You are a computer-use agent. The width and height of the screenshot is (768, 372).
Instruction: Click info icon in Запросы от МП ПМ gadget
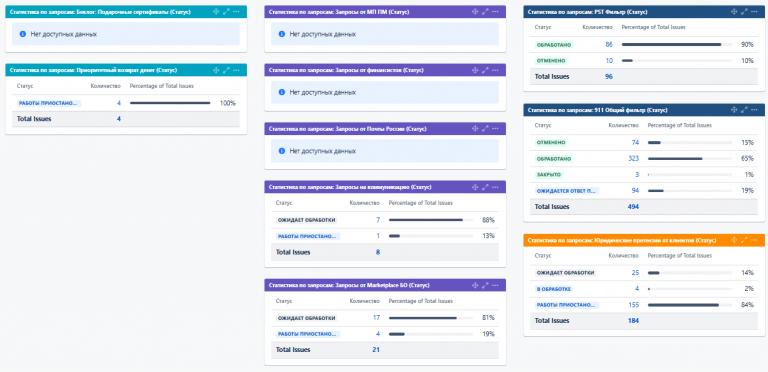pyautogui.click(x=282, y=34)
